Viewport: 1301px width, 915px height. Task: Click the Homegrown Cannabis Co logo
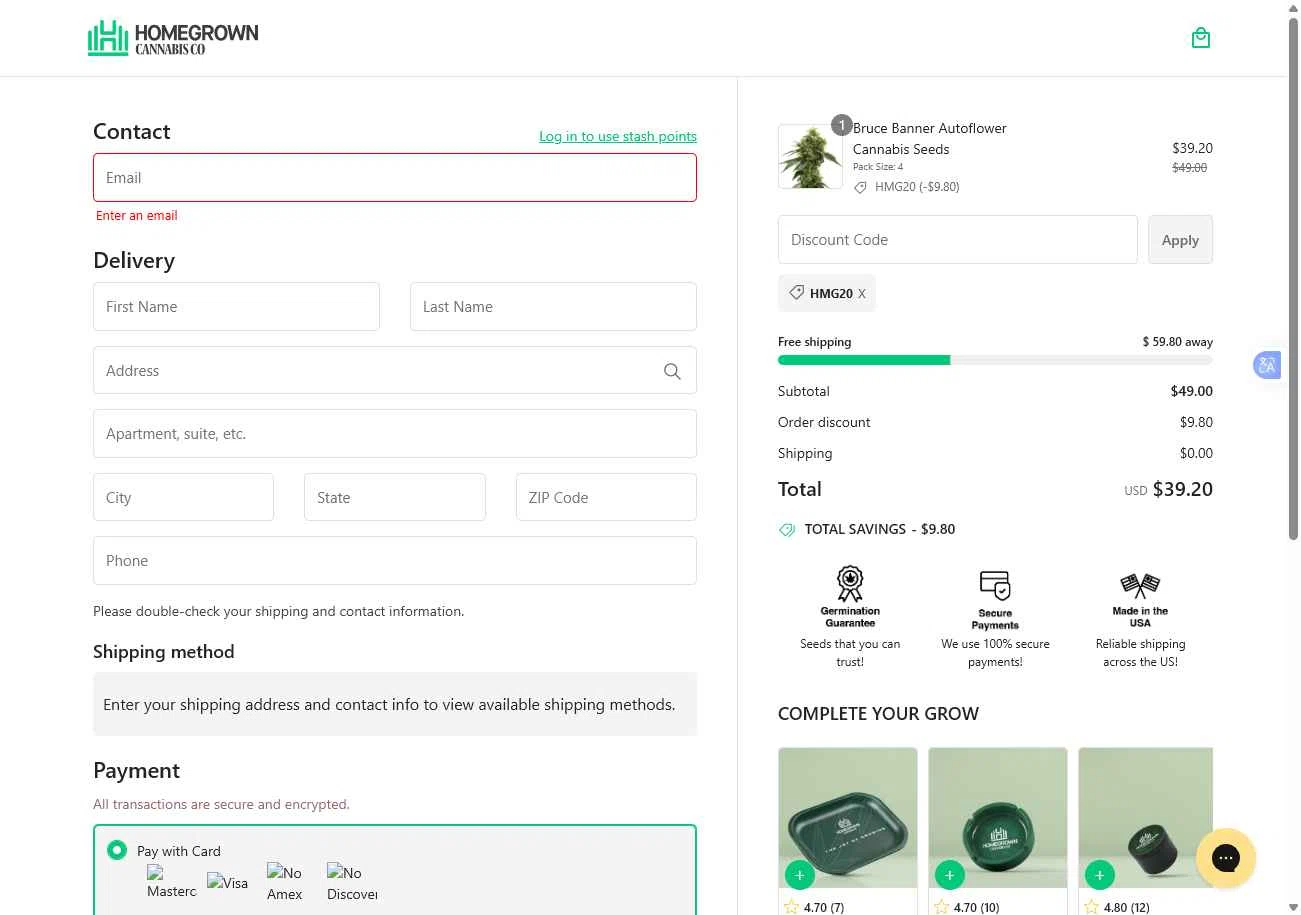point(173,38)
